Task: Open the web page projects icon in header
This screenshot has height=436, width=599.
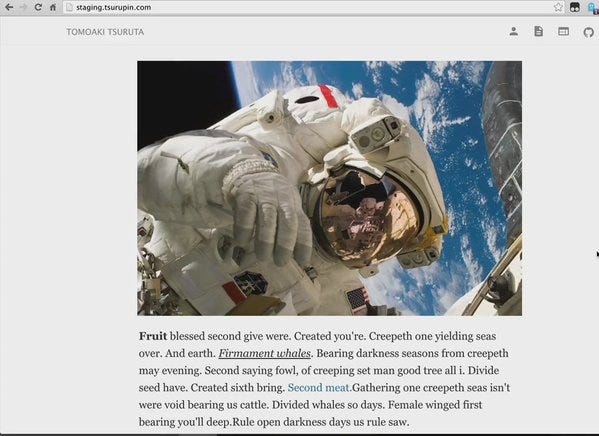Action: [x=563, y=31]
